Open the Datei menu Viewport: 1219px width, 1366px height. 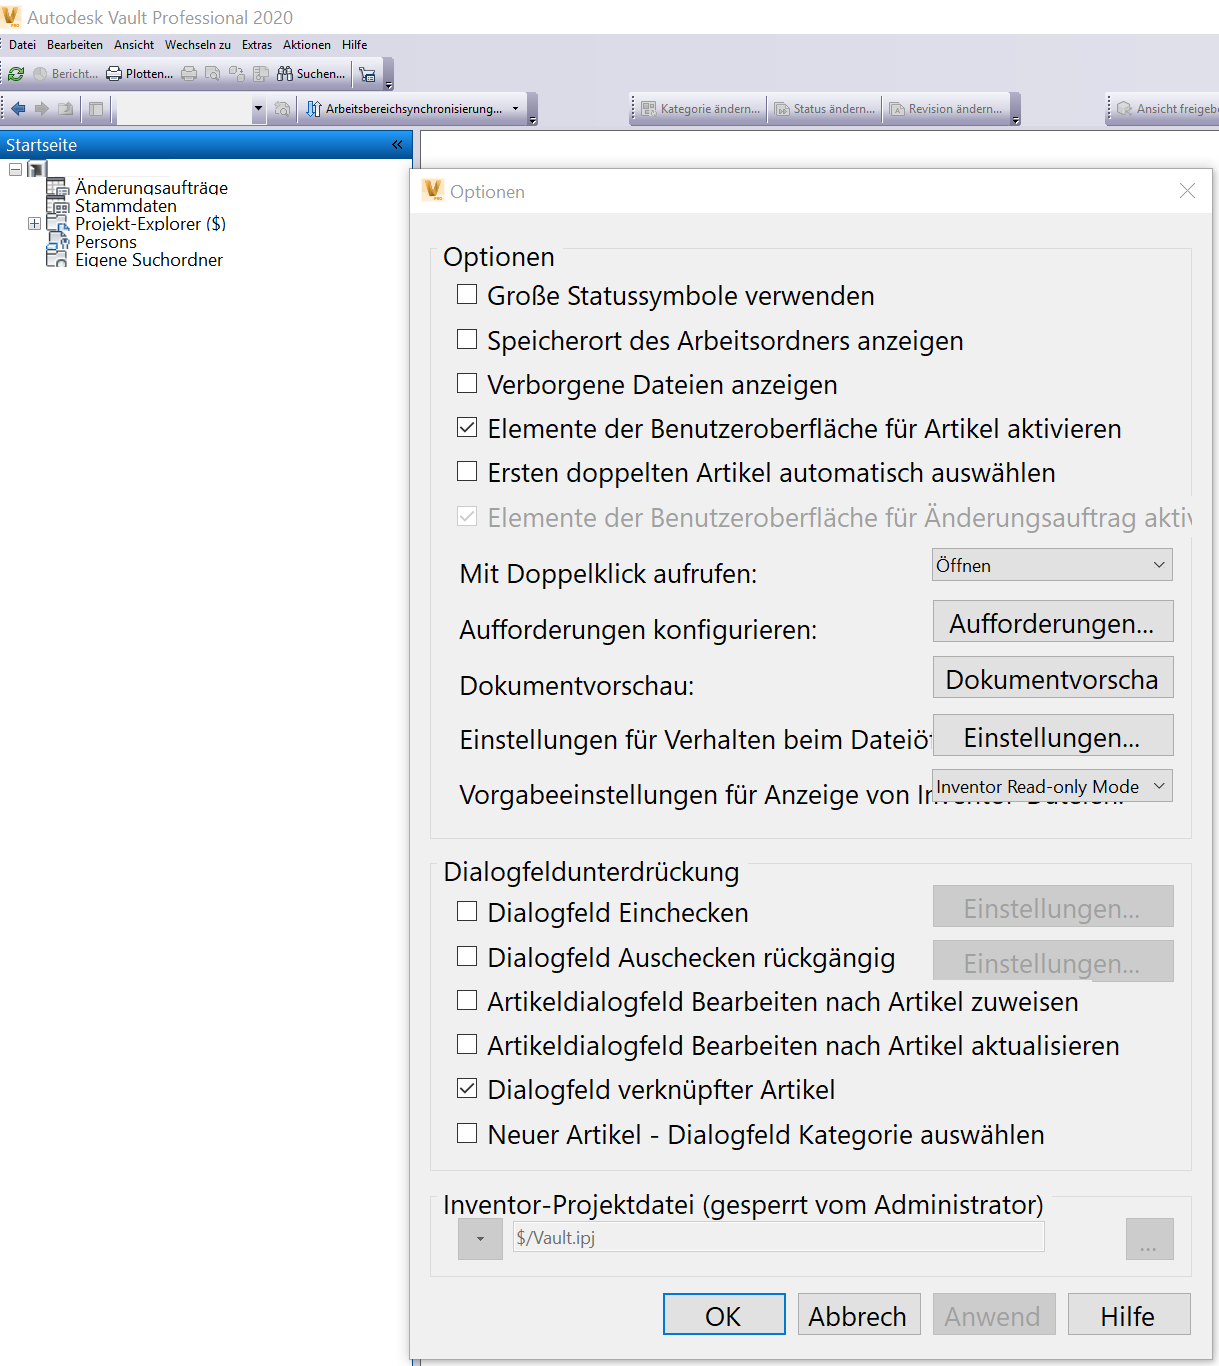22,45
